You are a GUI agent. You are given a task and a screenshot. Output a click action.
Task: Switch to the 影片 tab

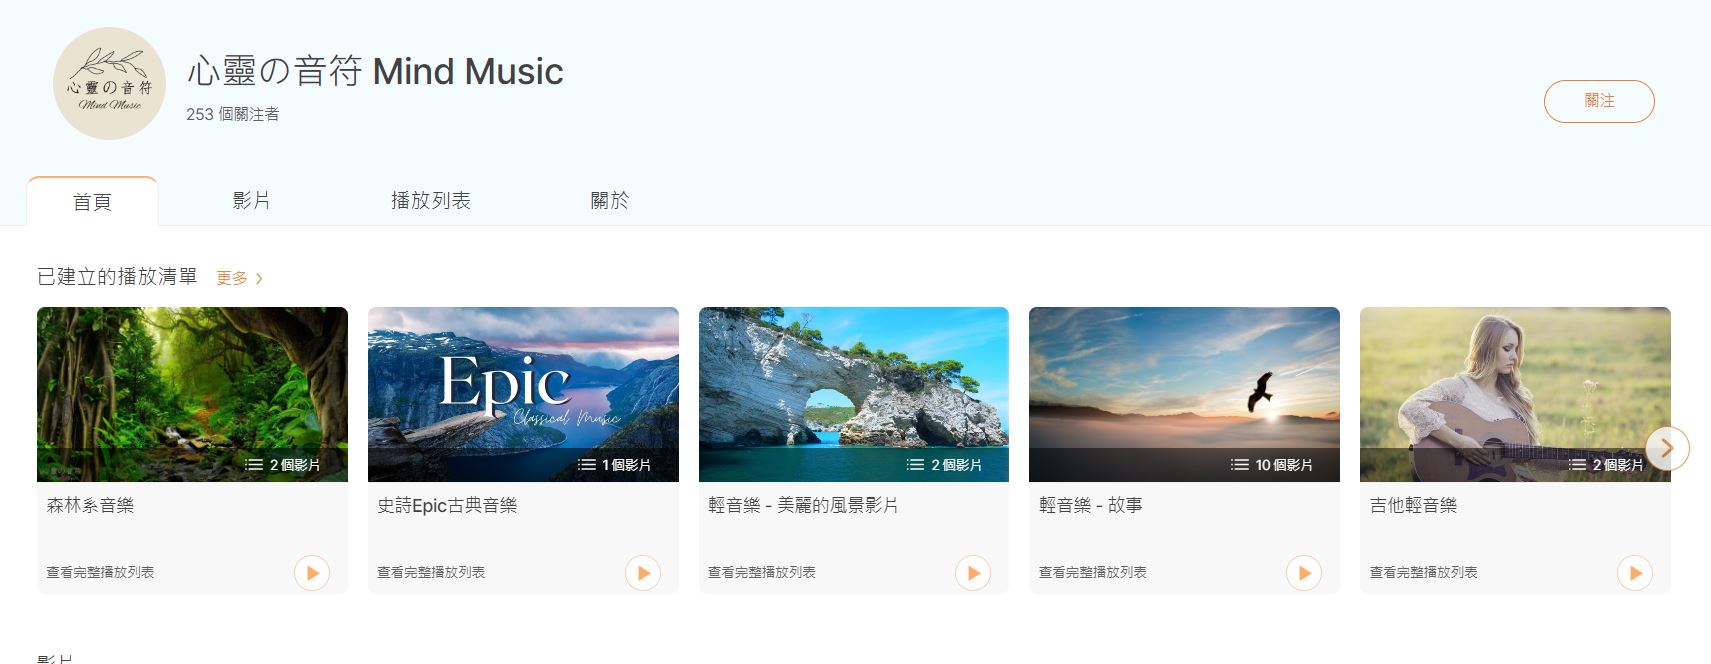point(251,201)
